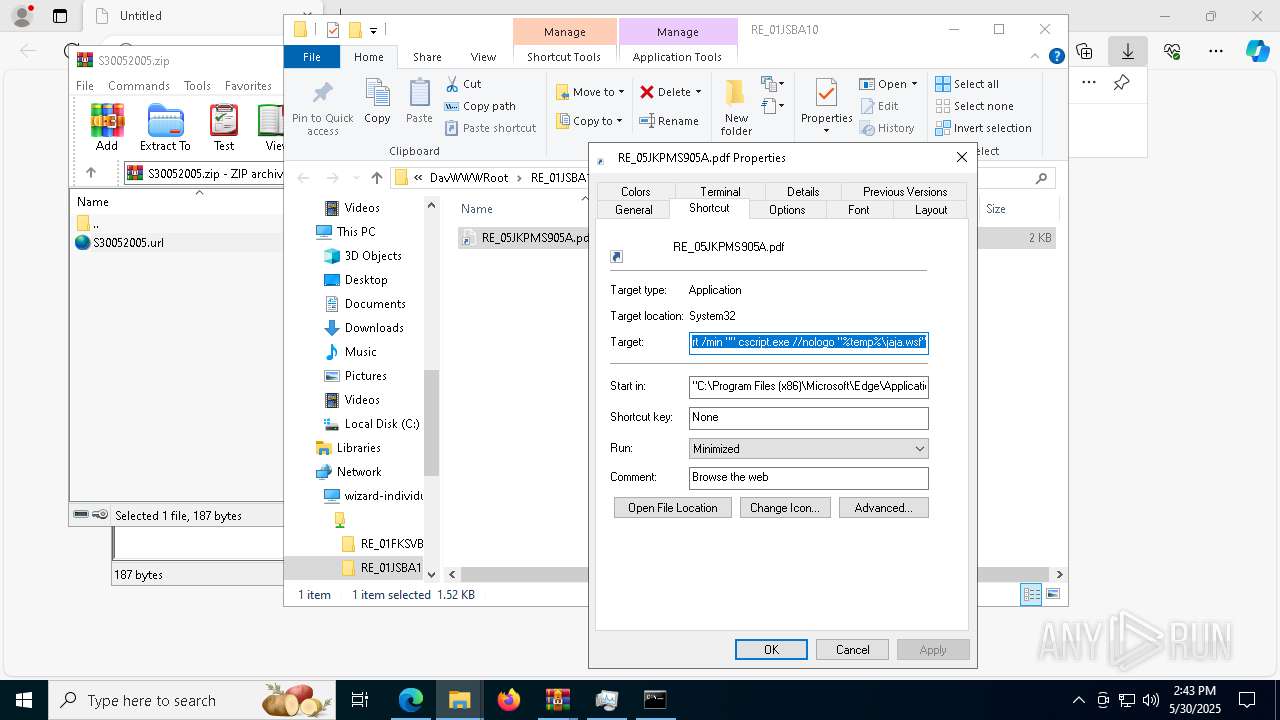Screen dimensions: 1280x720
Task: Switch to the Terminal tab in Properties
Action: [x=720, y=192]
